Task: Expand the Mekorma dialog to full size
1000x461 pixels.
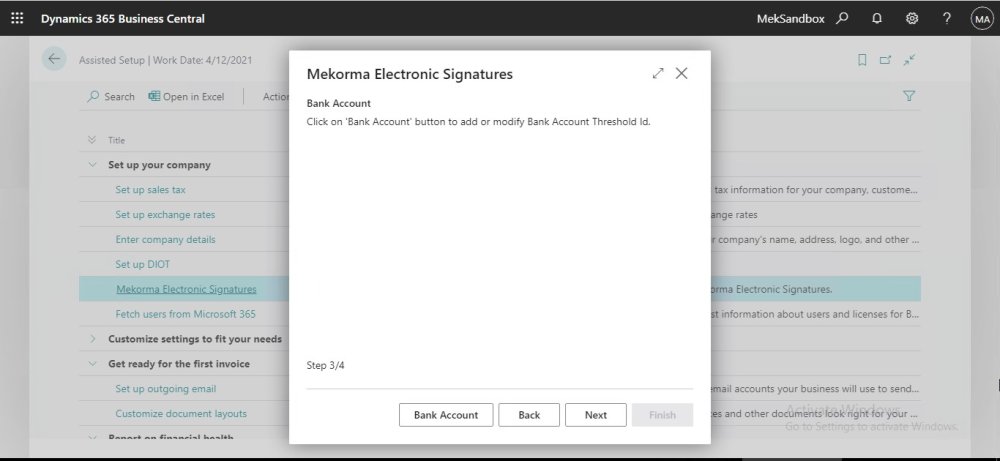Action: (658, 73)
